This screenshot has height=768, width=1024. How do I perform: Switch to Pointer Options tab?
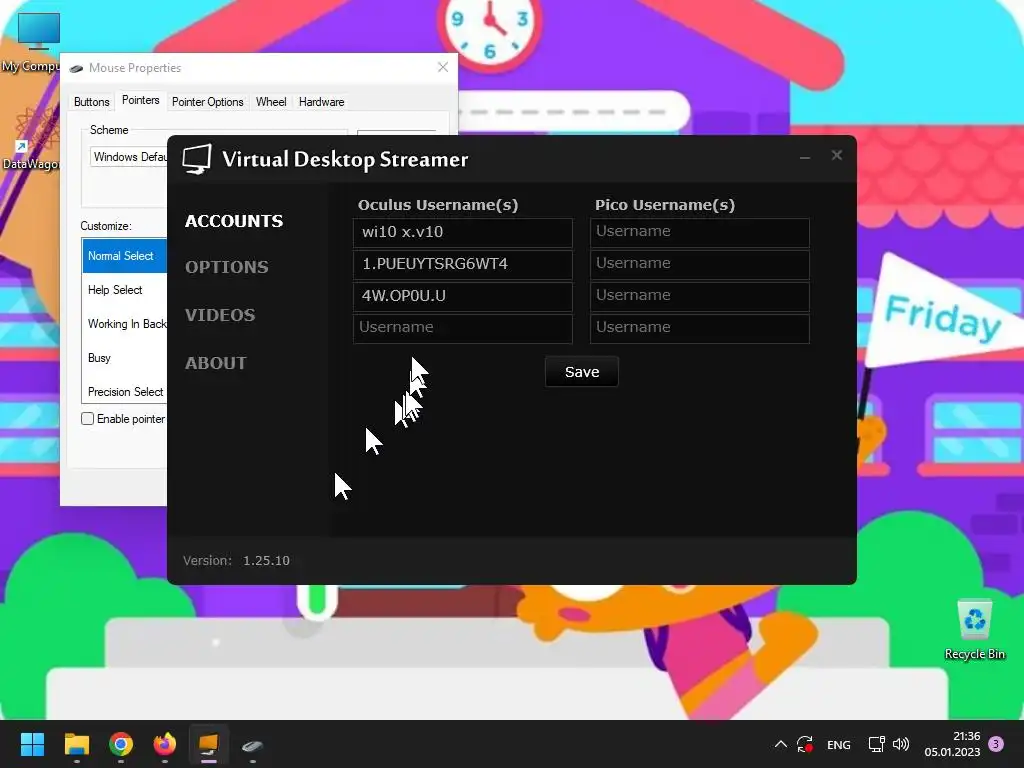click(x=208, y=102)
